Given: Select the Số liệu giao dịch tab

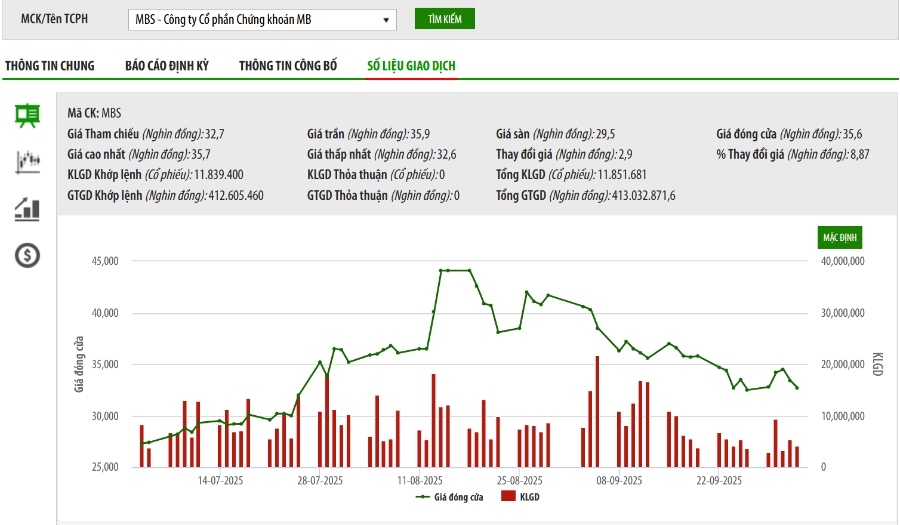Looking at the screenshot, I should coord(411,66).
